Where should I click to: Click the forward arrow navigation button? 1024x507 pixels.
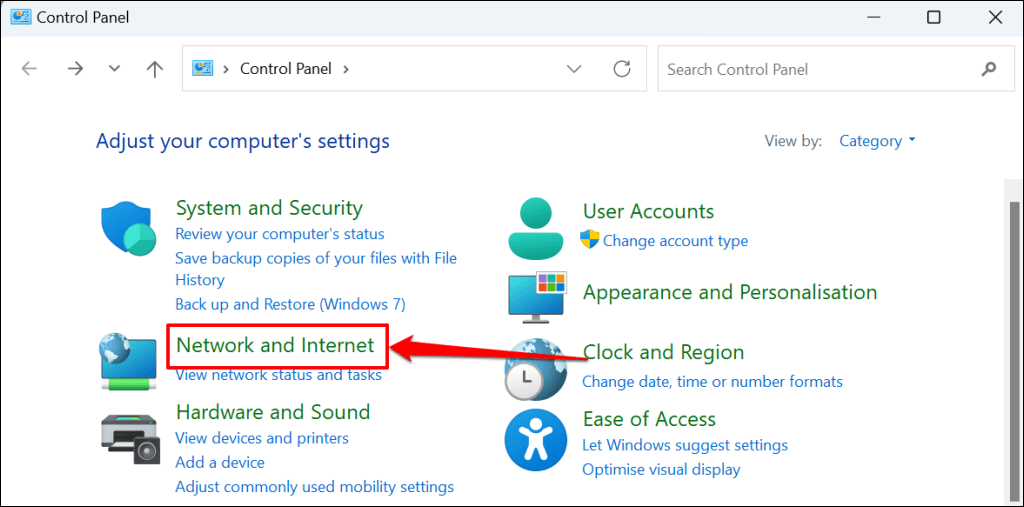click(x=76, y=69)
